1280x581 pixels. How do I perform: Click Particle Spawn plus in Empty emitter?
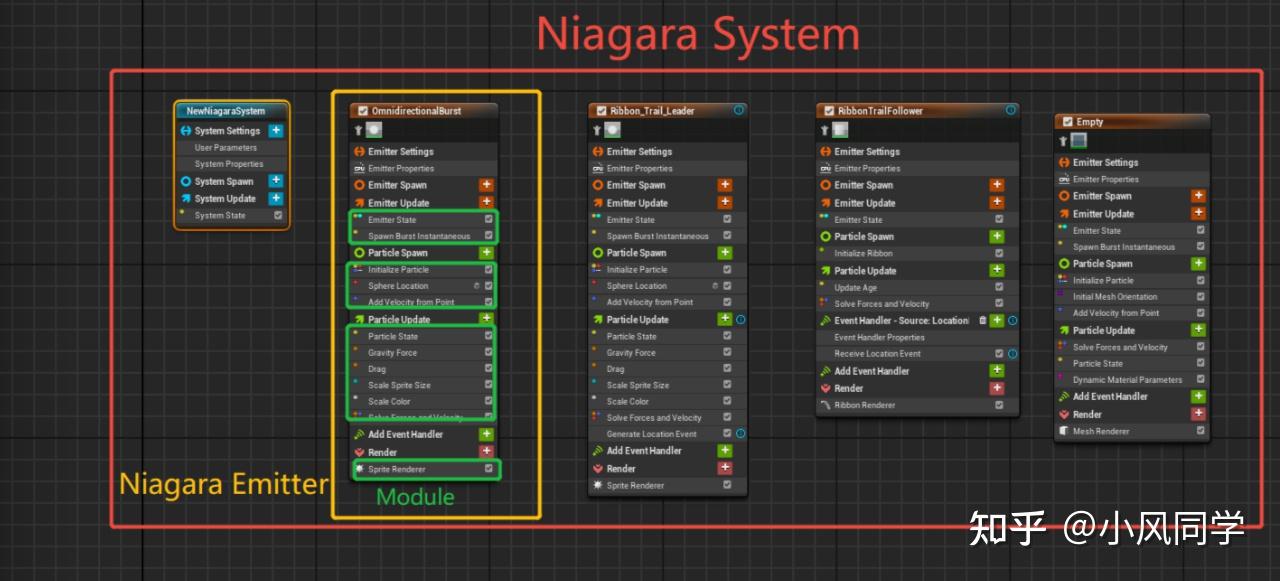tap(1198, 264)
